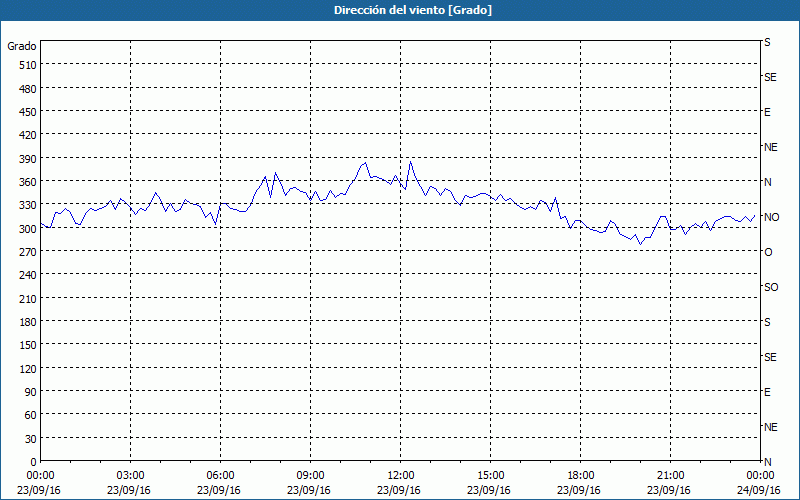Click compass label "NO" on right axis
The height and width of the screenshot is (500, 800).
coord(771,217)
